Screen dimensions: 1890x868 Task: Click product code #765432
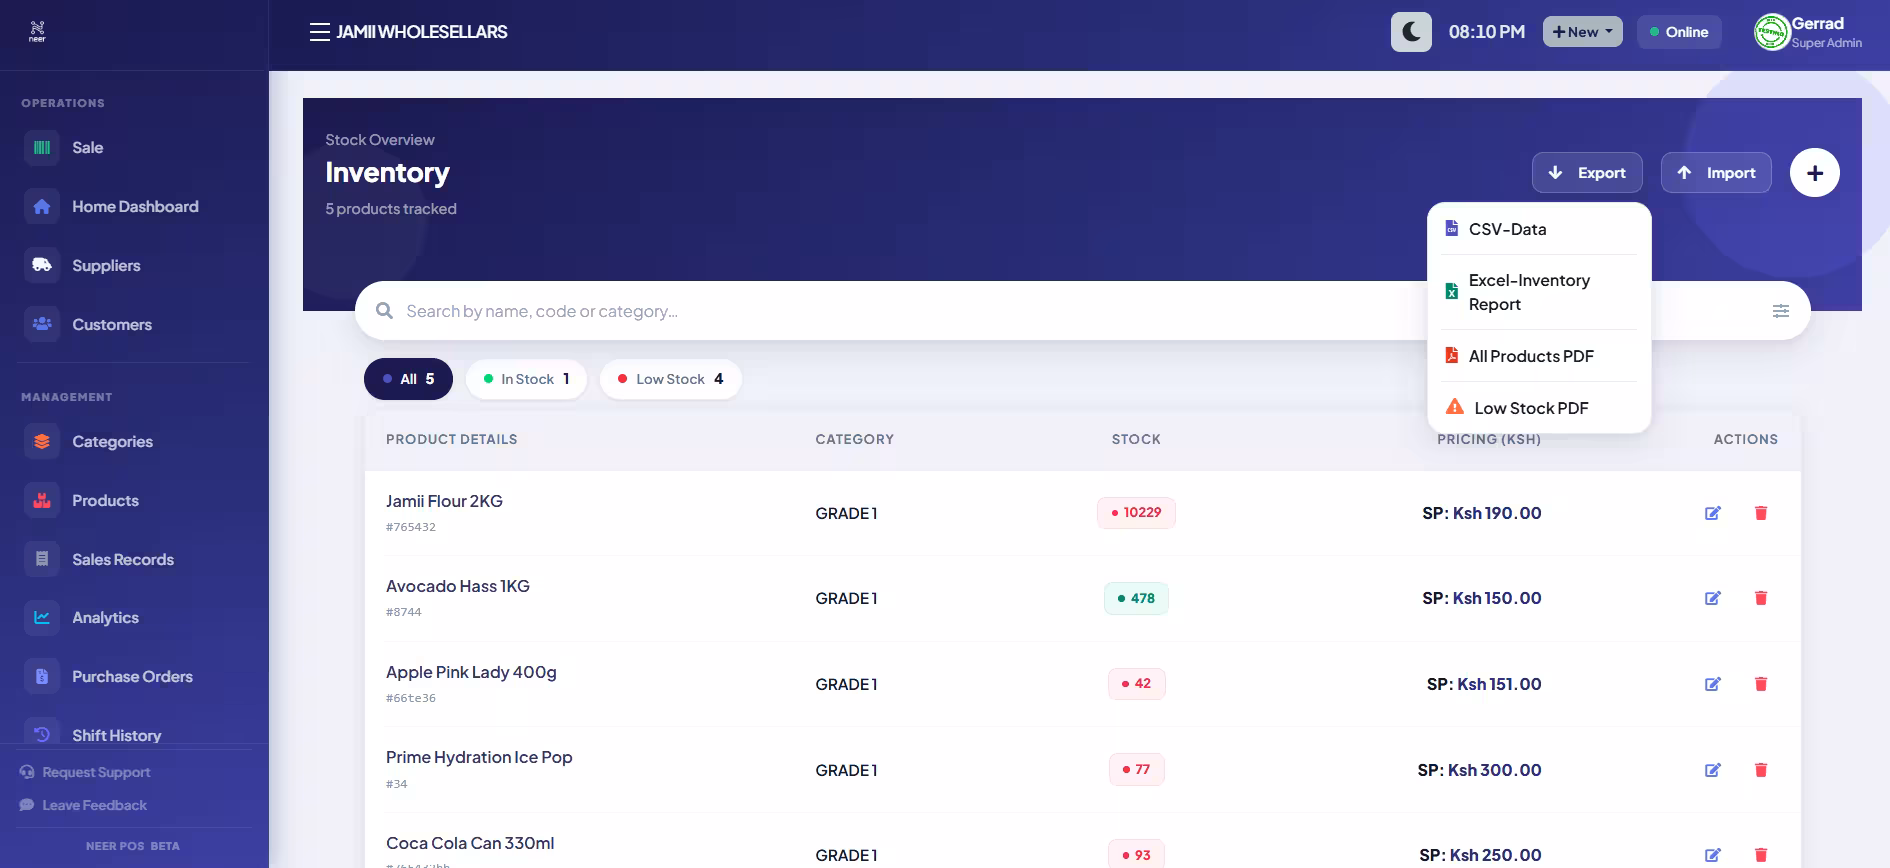click(411, 527)
